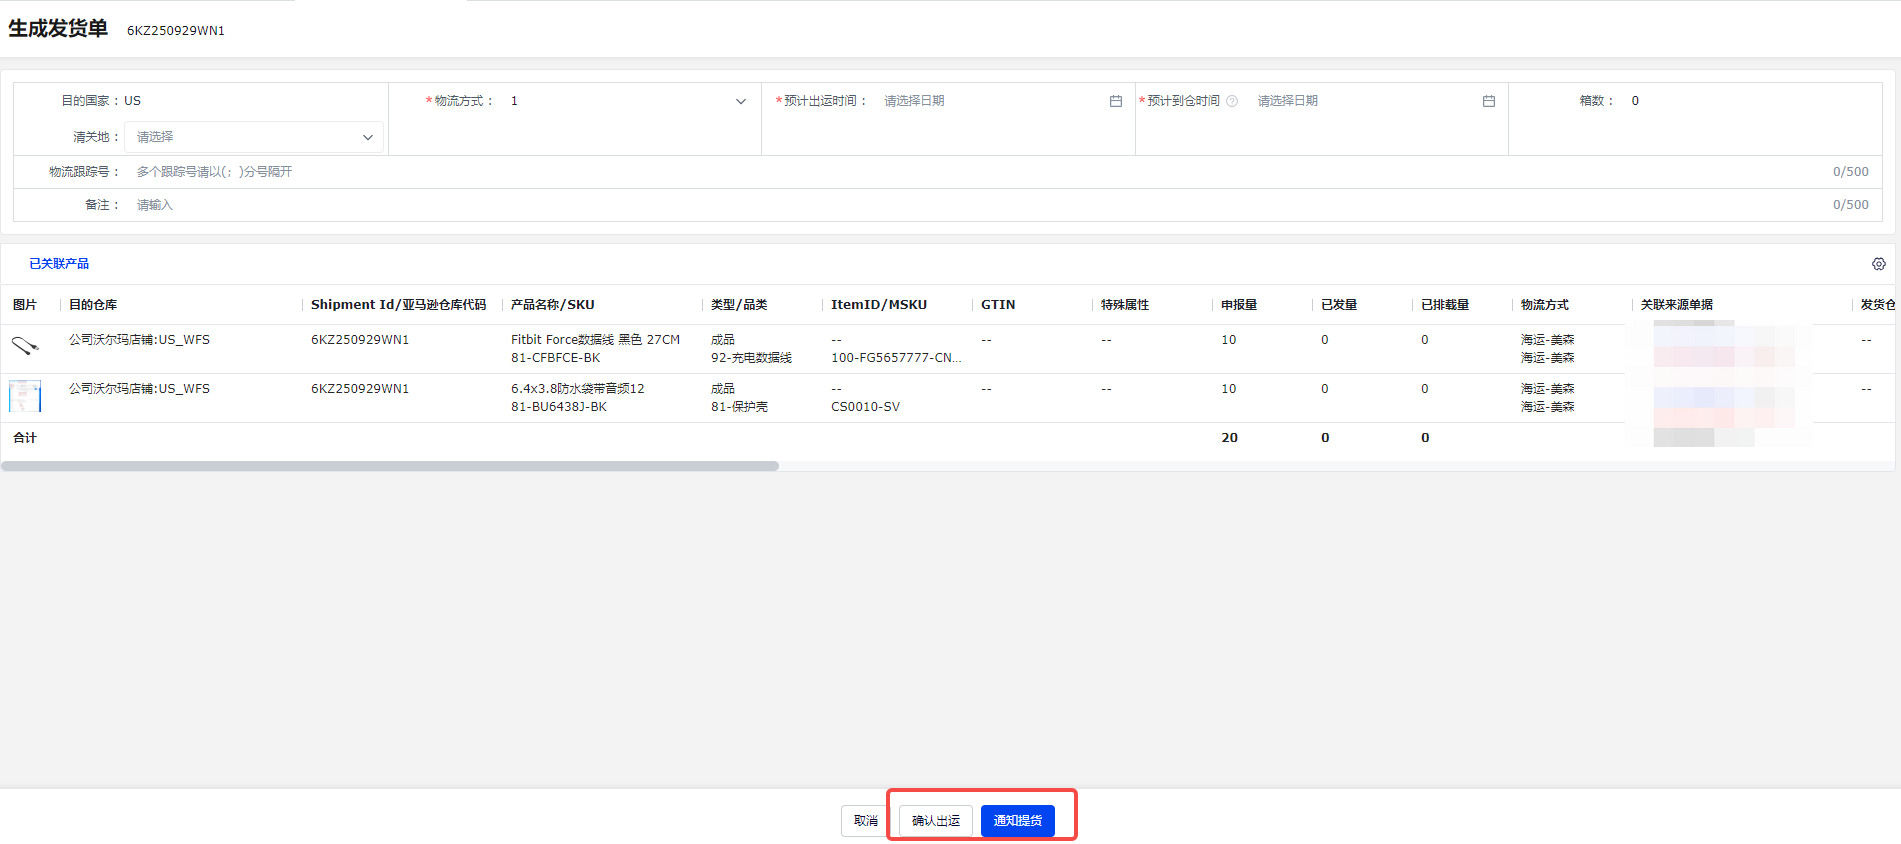Viewport: 1901px width, 844px height.
Task: Click the 合计 total row label
Action: tap(25, 438)
